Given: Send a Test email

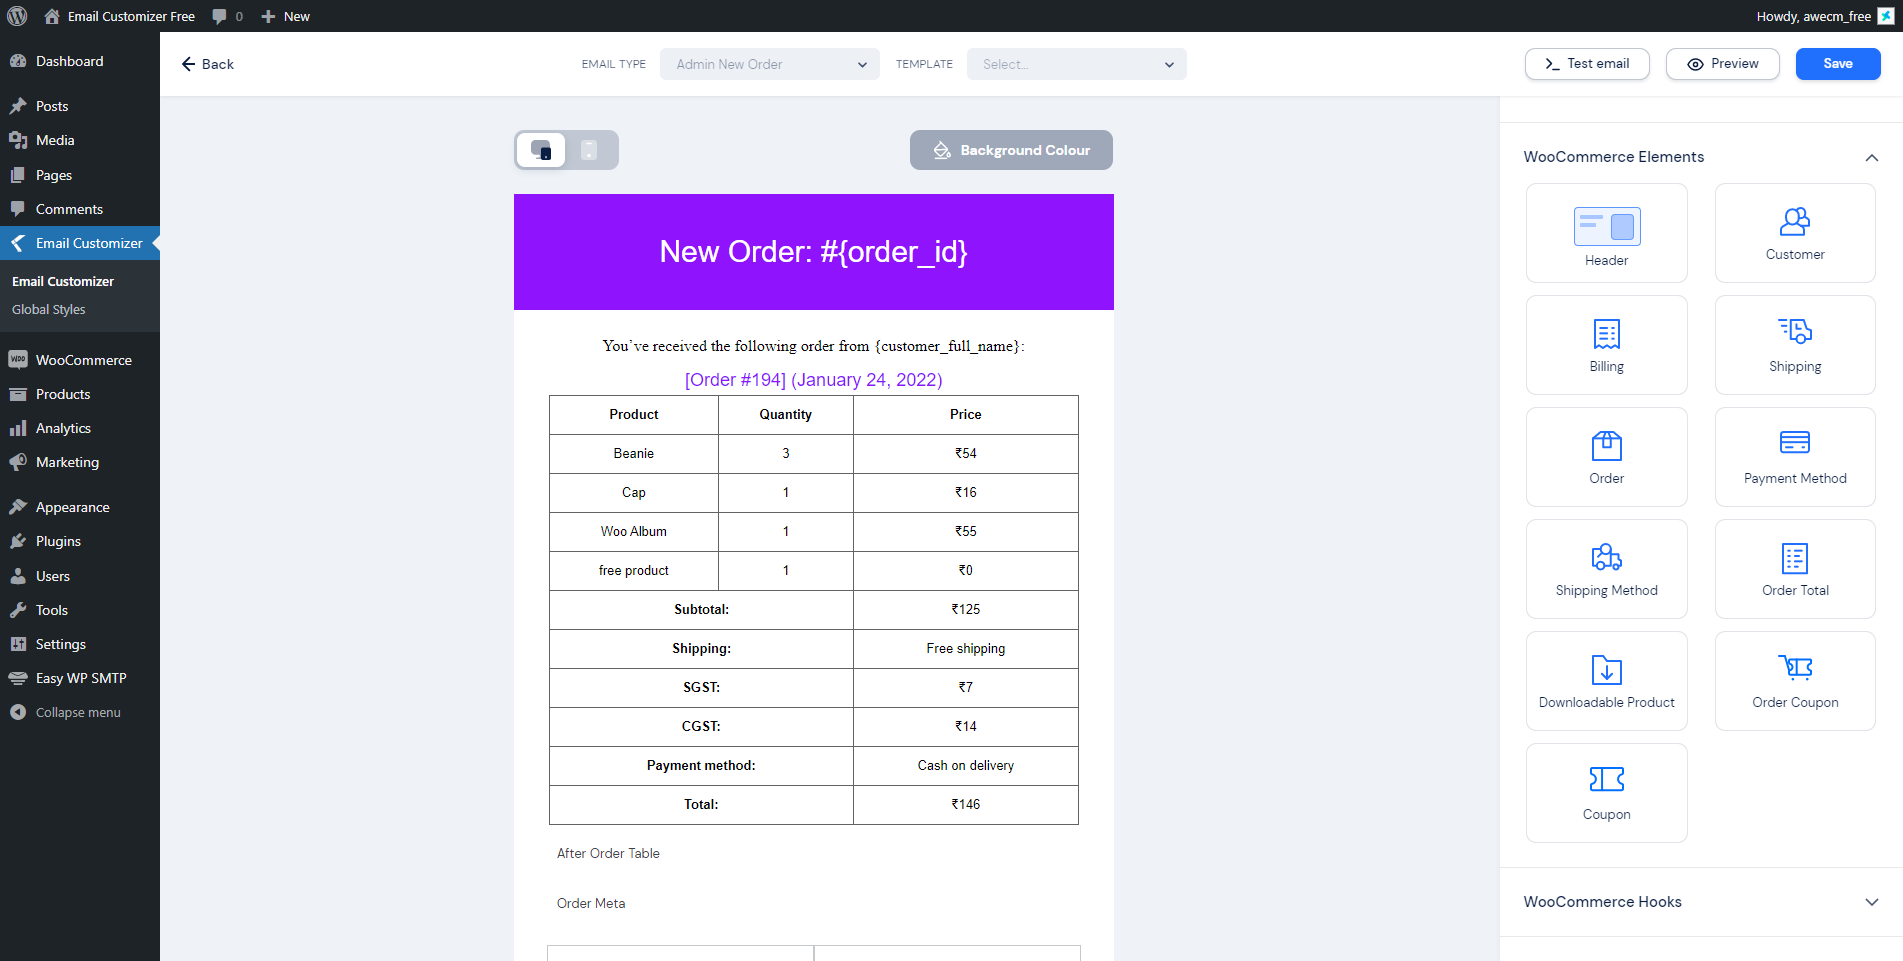Looking at the screenshot, I should (1587, 63).
